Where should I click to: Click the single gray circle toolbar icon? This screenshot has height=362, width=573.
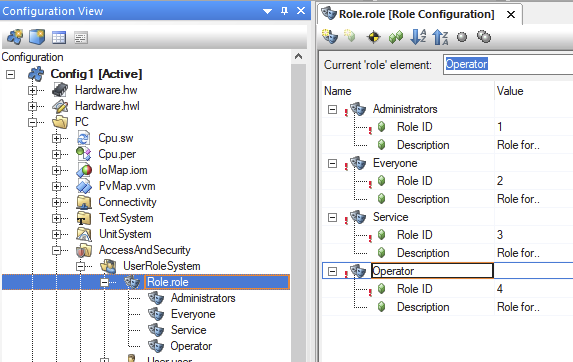(462, 37)
